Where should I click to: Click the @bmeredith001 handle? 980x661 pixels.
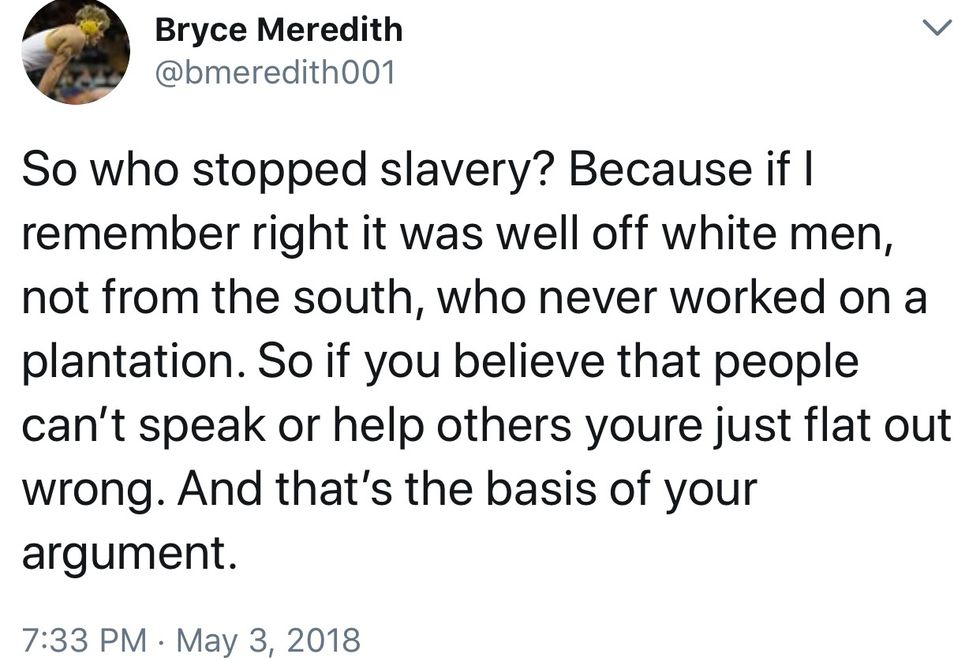click(x=275, y=71)
